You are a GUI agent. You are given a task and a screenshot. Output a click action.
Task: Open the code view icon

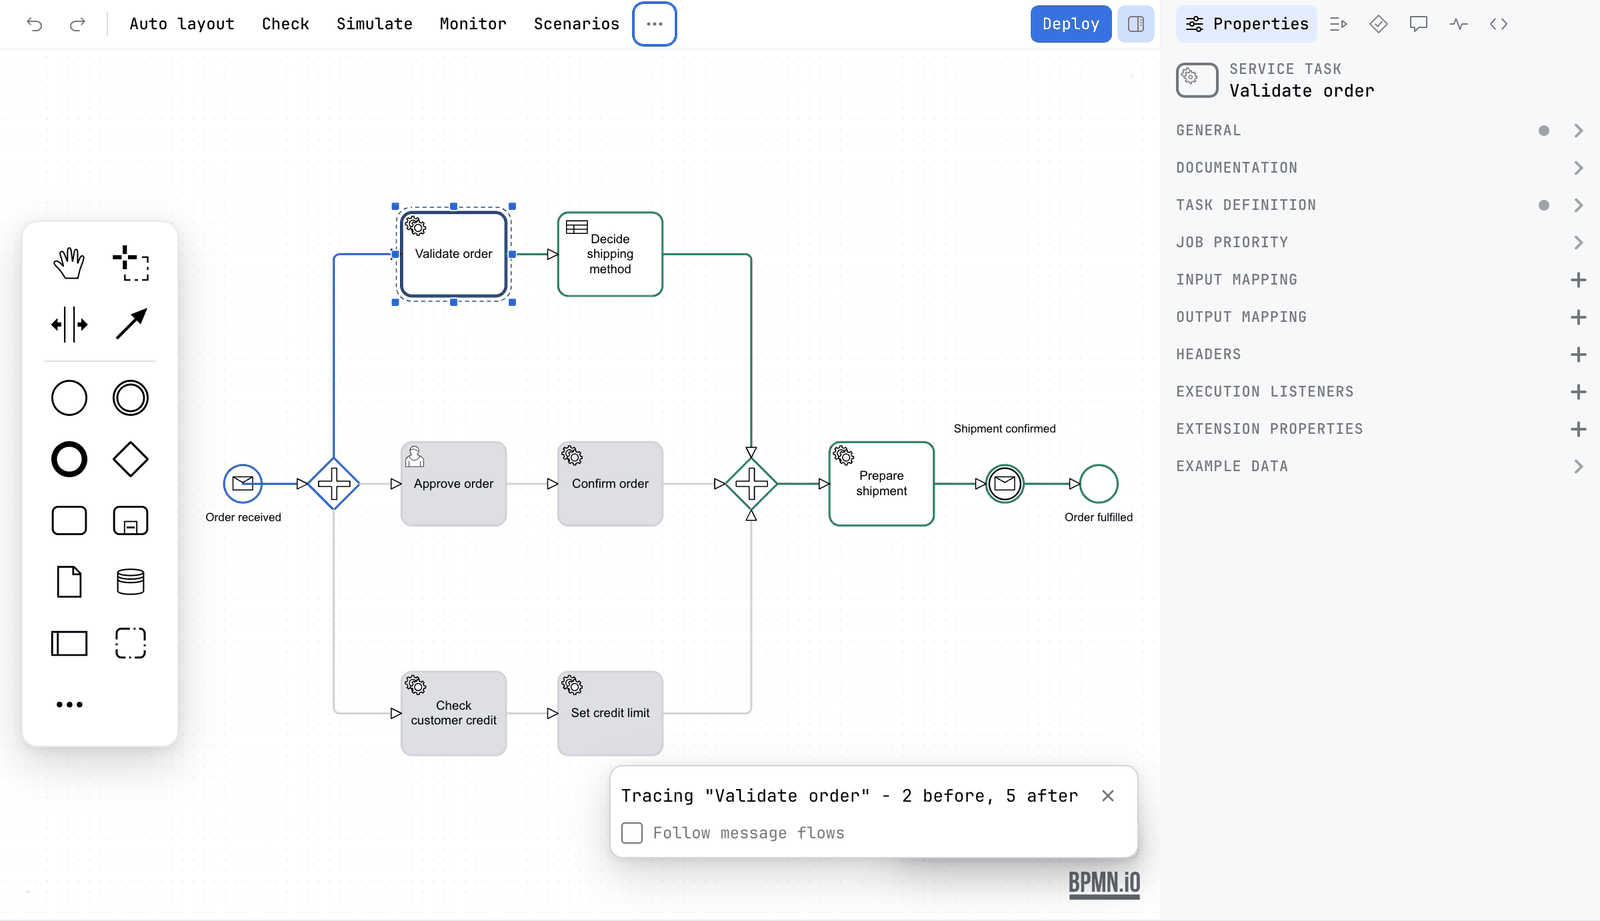[1498, 24]
